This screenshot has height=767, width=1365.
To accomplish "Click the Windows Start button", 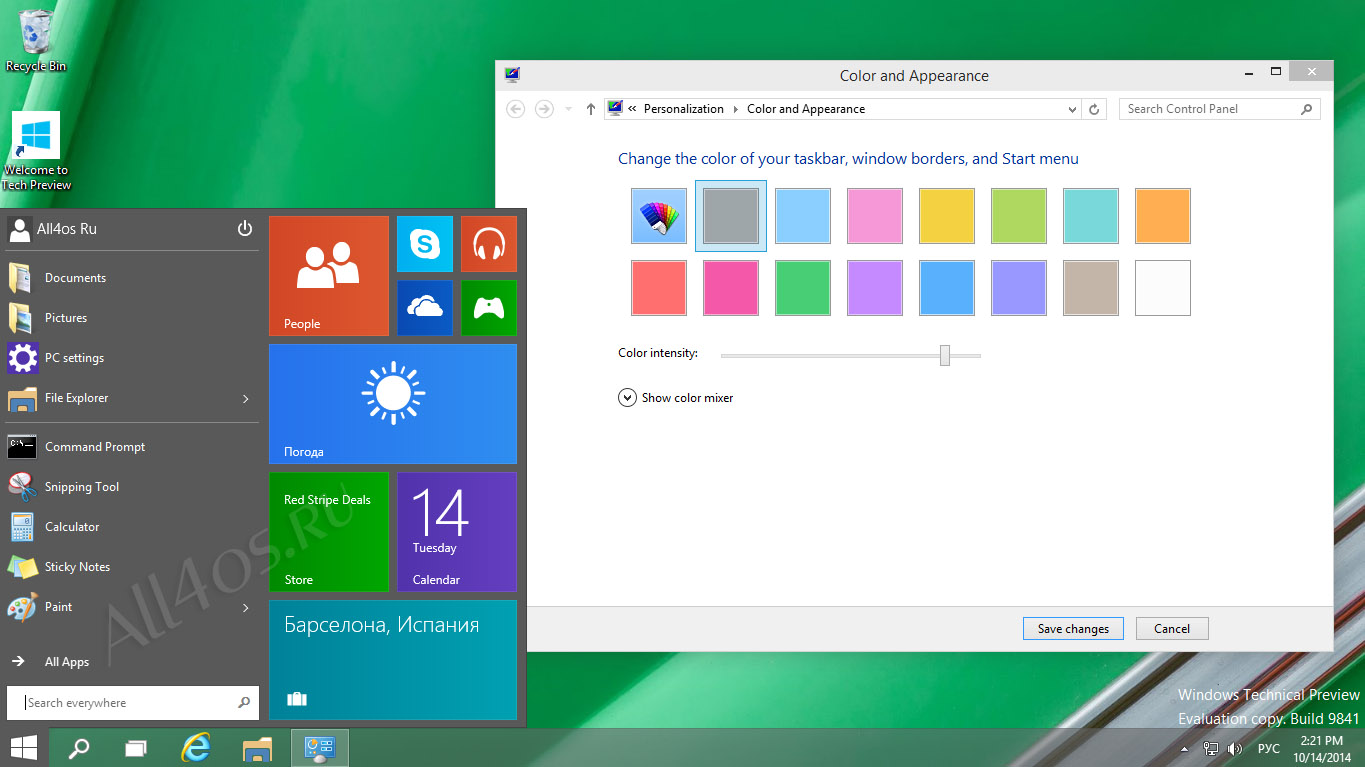I will pyautogui.click(x=24, y=748).
